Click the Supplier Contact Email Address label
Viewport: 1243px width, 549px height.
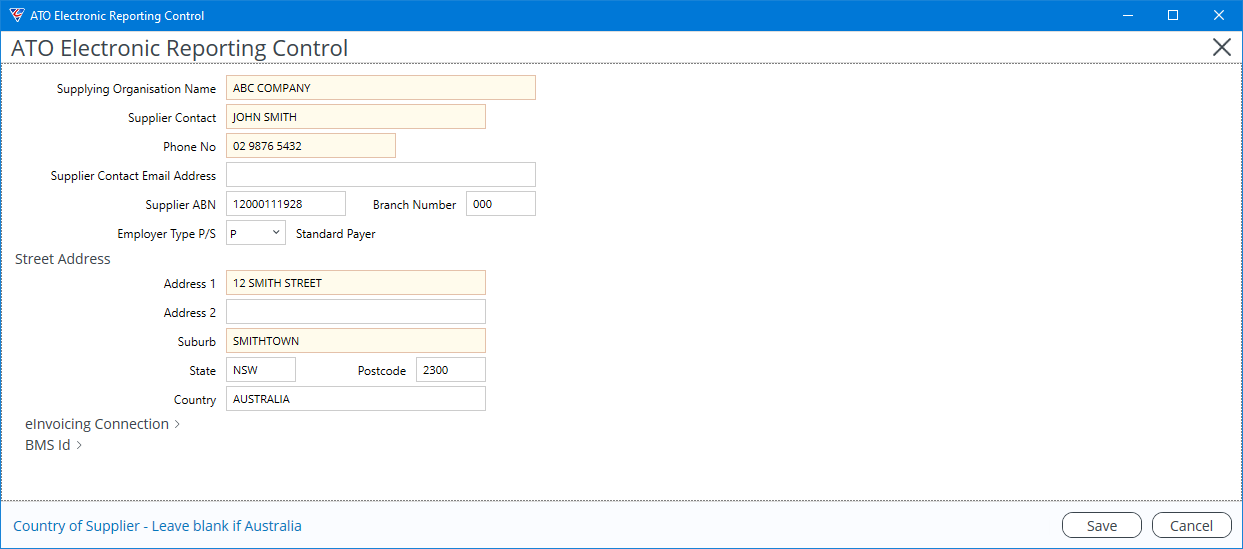(133, 176)
